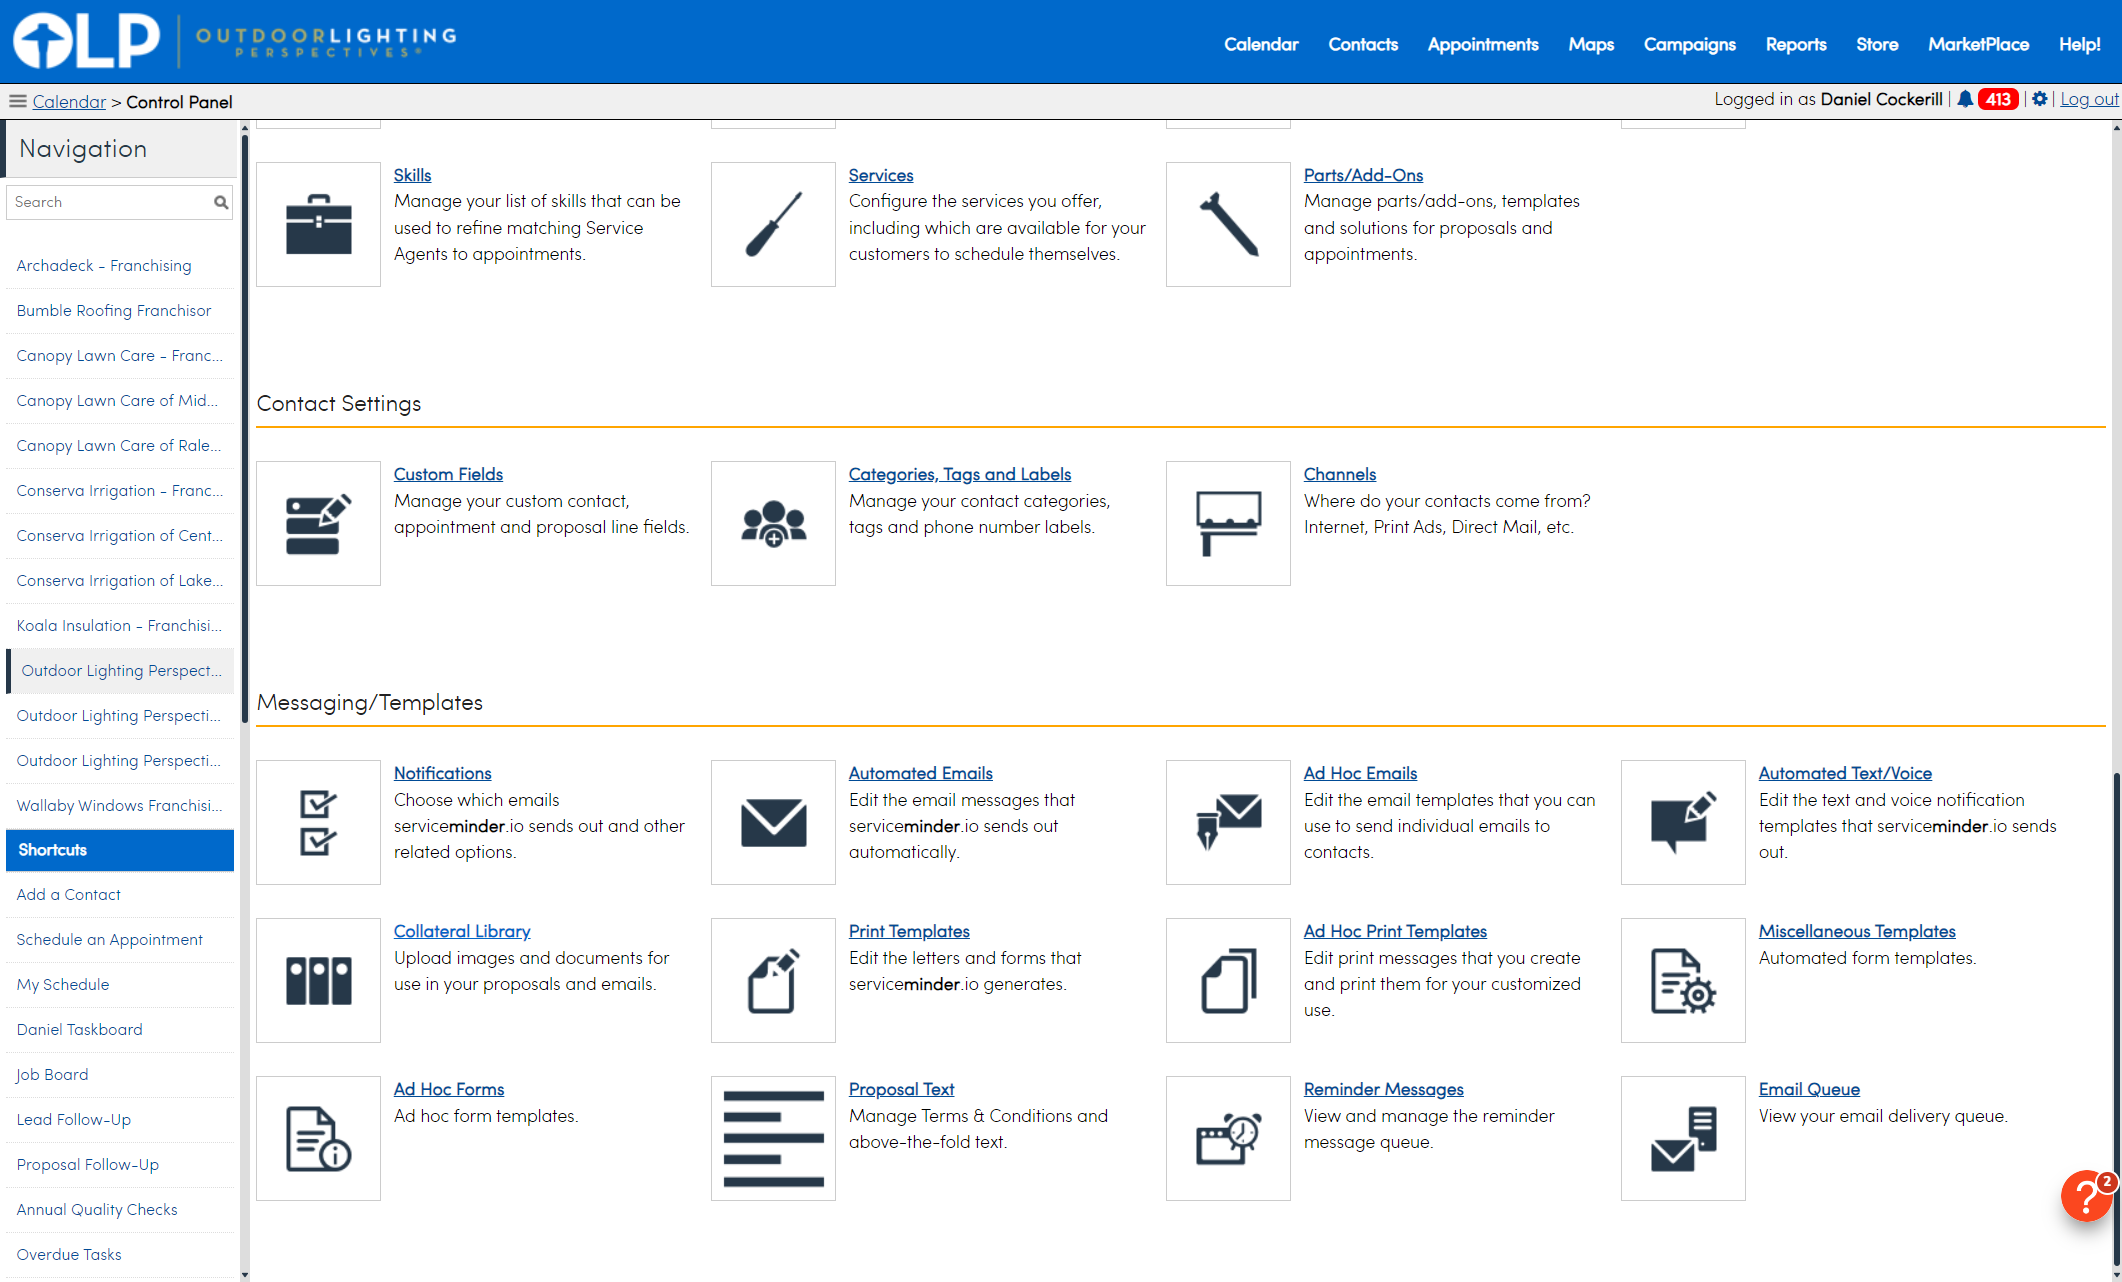Open the Skills link
2122x1282 pixels.
412,175
